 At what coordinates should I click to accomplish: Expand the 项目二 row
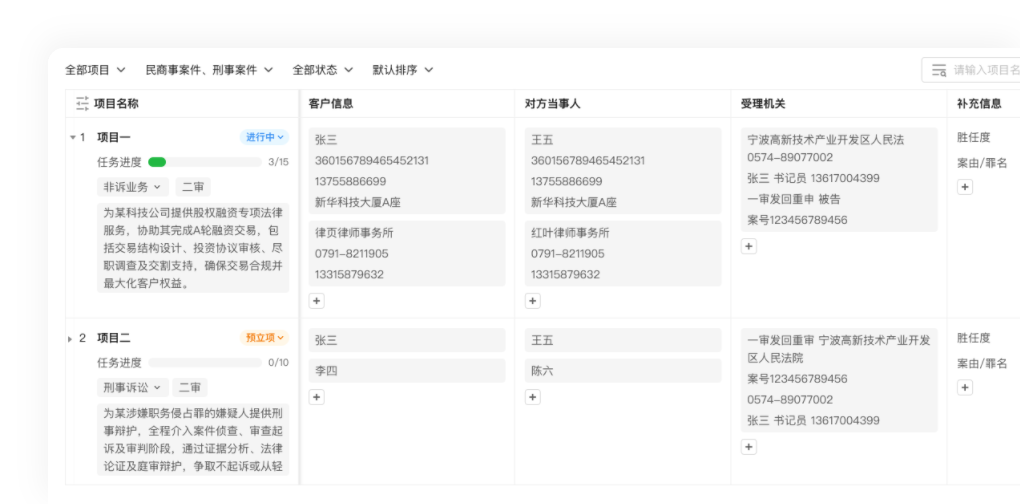[70, 339]
